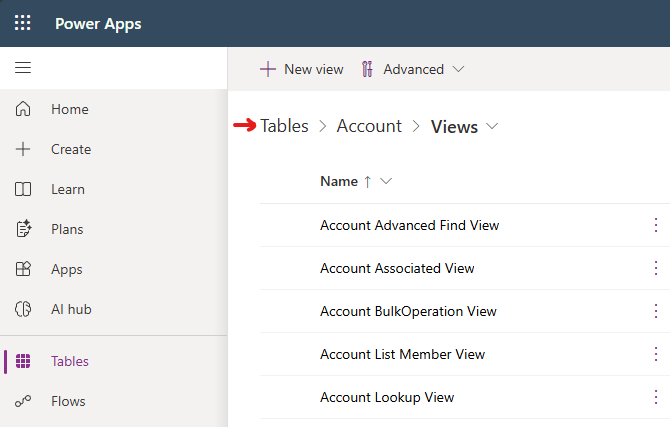Screen dimensions: 670x427
Task: Navigate to Account in breadcrumb
Action: (x=369, y=126)
